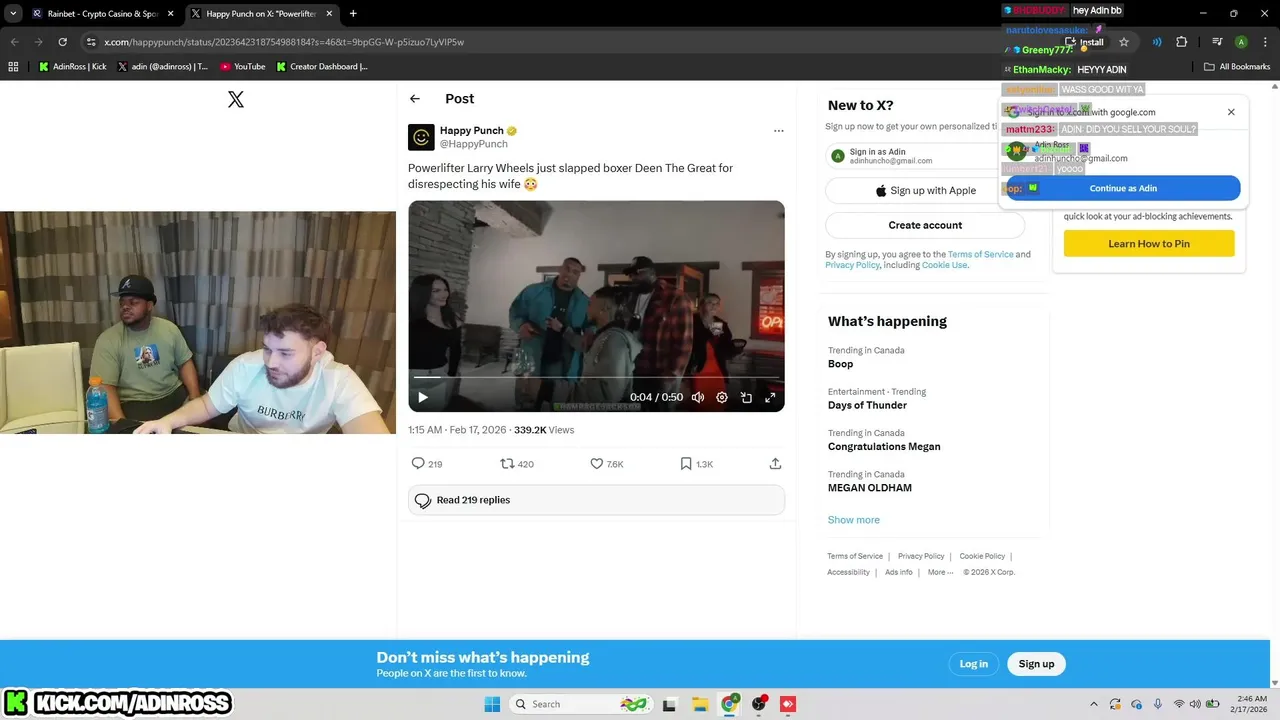Switch to the Rainbet Crypto Casino tab

tap(101, 14)
